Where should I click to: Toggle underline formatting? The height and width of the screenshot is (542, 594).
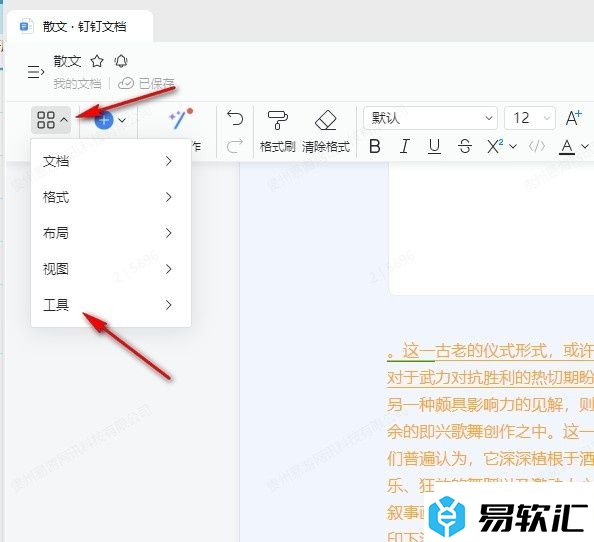click(x=434, y=146)
